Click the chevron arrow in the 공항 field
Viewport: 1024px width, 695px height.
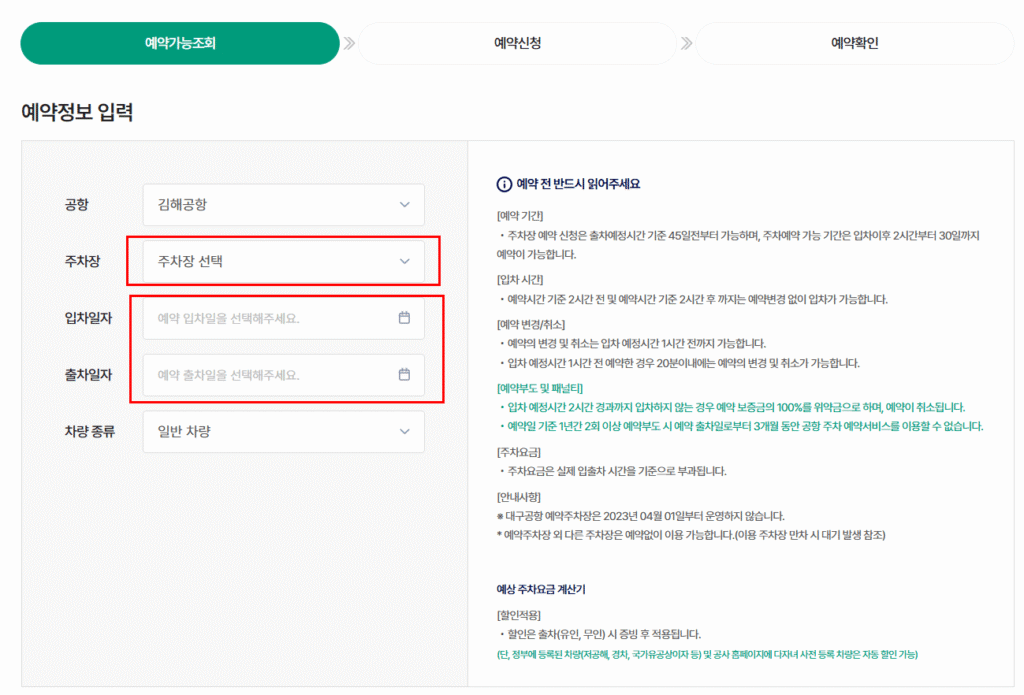pyautogui.click(x=404, y=205)
